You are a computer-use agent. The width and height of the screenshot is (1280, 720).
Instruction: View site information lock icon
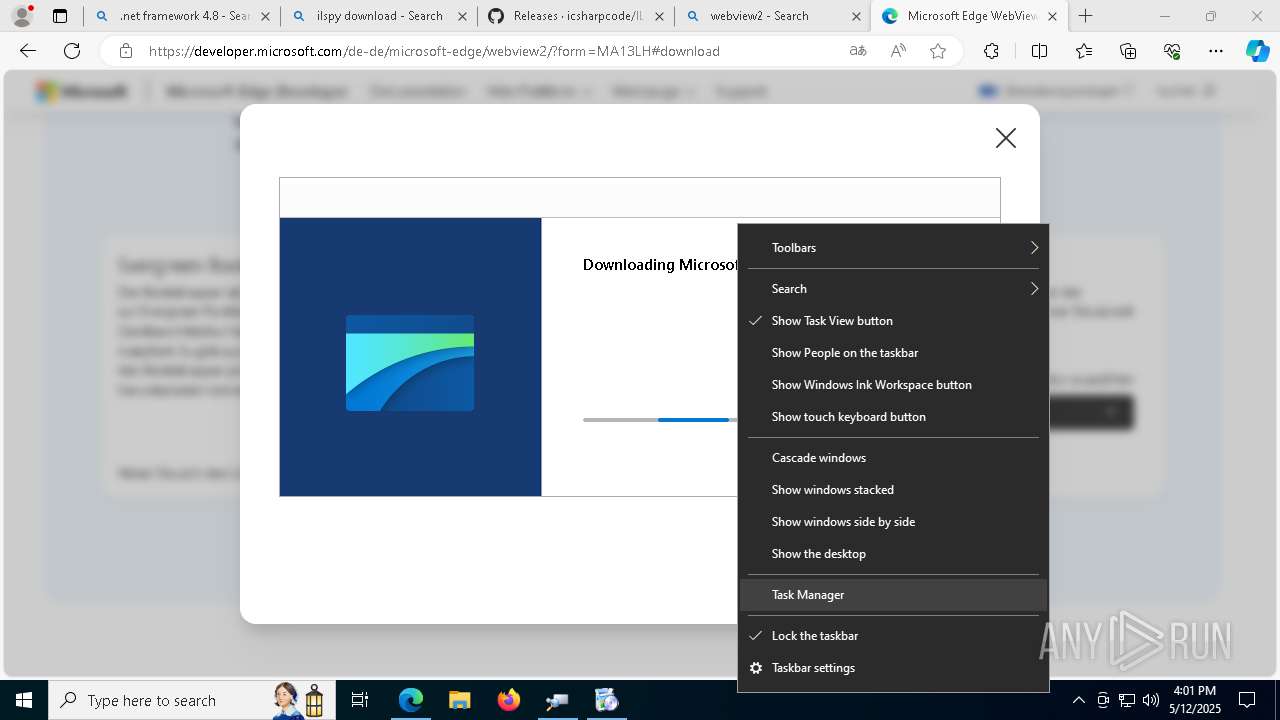coord(126,51)
